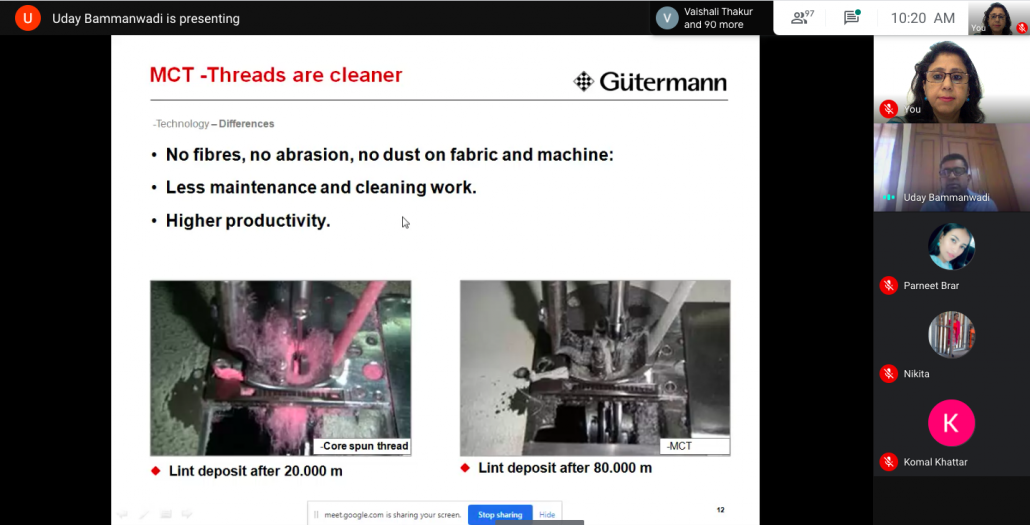Select Komal Khattar's 'K' avatar tile

[x=951, y=423]
